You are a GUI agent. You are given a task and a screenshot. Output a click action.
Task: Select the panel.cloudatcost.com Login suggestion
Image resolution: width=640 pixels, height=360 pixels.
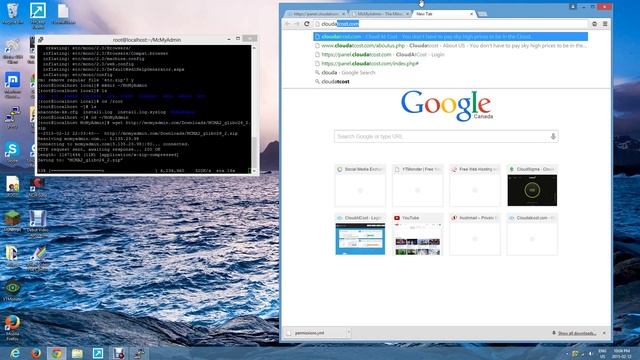click(451, 55)
